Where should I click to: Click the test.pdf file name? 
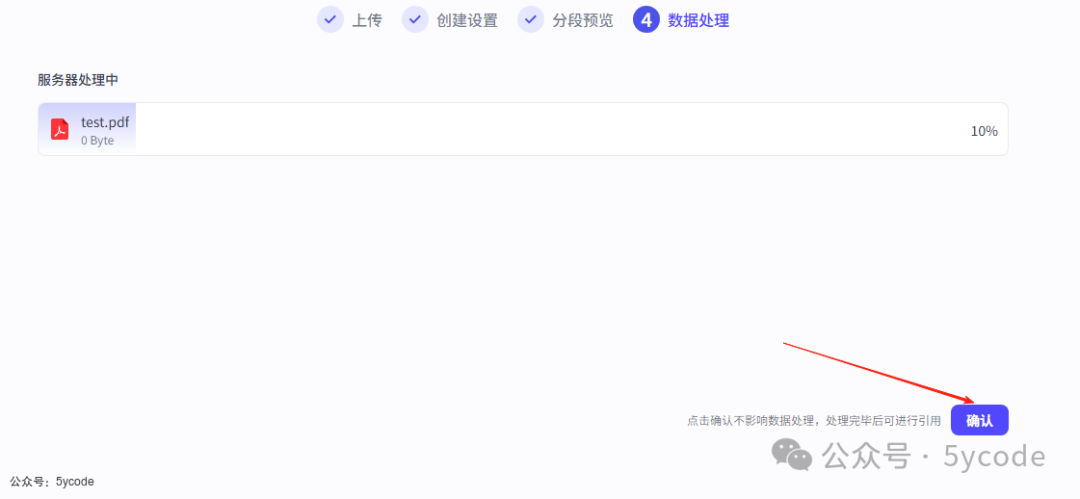(x=105, y=123)
